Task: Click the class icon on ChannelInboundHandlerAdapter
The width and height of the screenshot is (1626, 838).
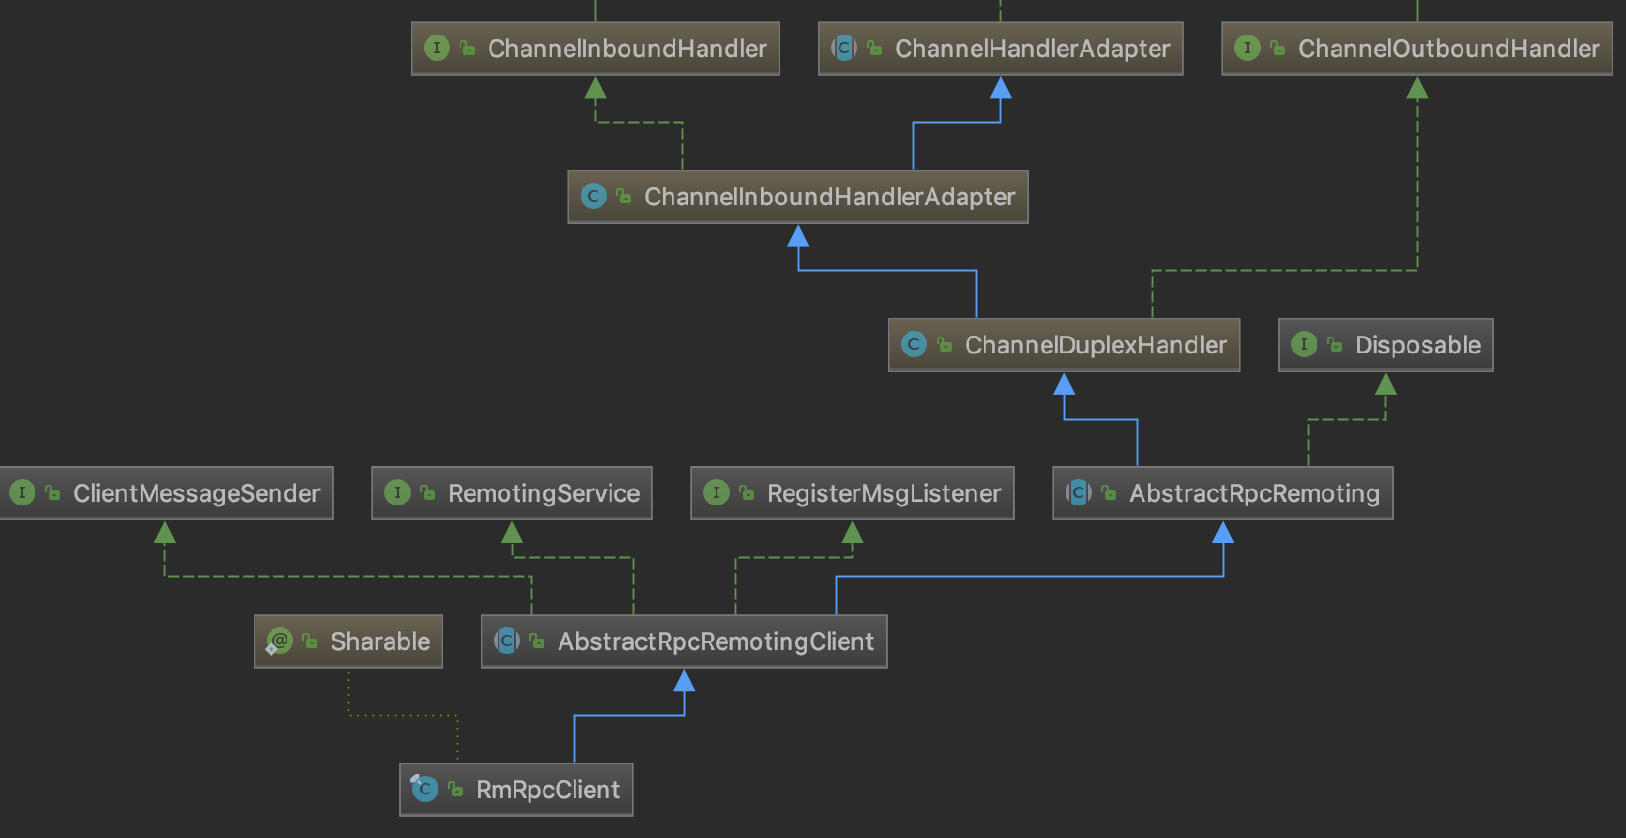Action: pos(594,197)
